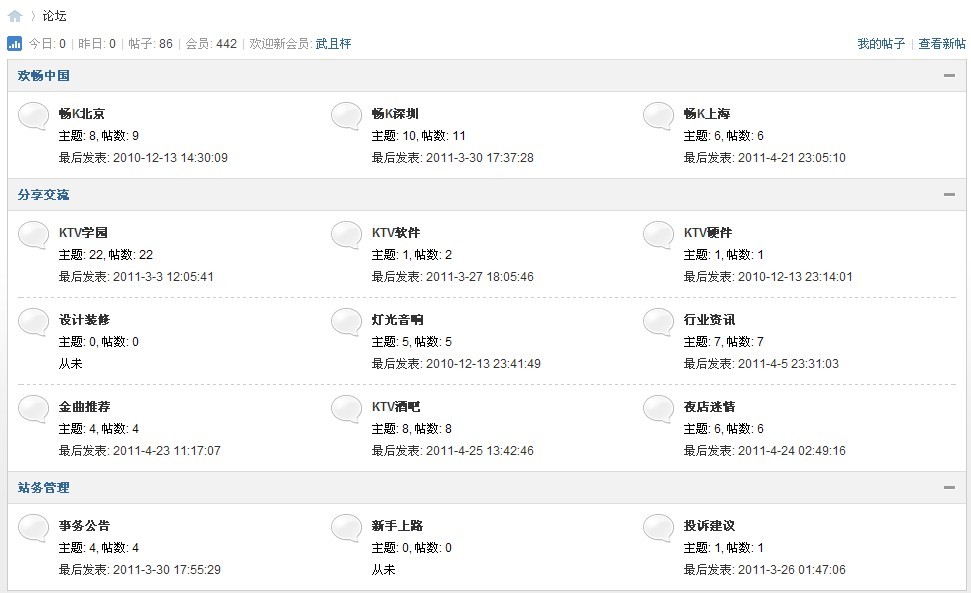Image resolution: width=971 pixels, height=593 pixels.
Task: Click the forum icon beside 灯光音响
Action: point(346,322)
